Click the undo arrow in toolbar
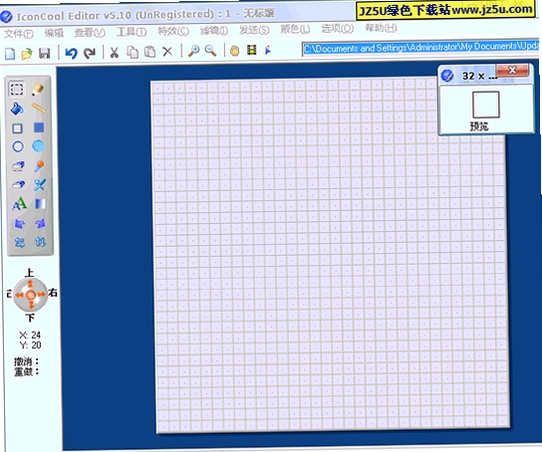The height and width of the screenshot is (452, 542). 71,53
